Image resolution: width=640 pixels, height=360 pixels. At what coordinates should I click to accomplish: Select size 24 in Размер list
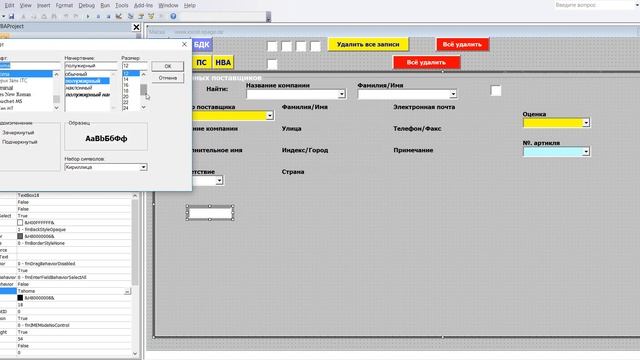126,108
